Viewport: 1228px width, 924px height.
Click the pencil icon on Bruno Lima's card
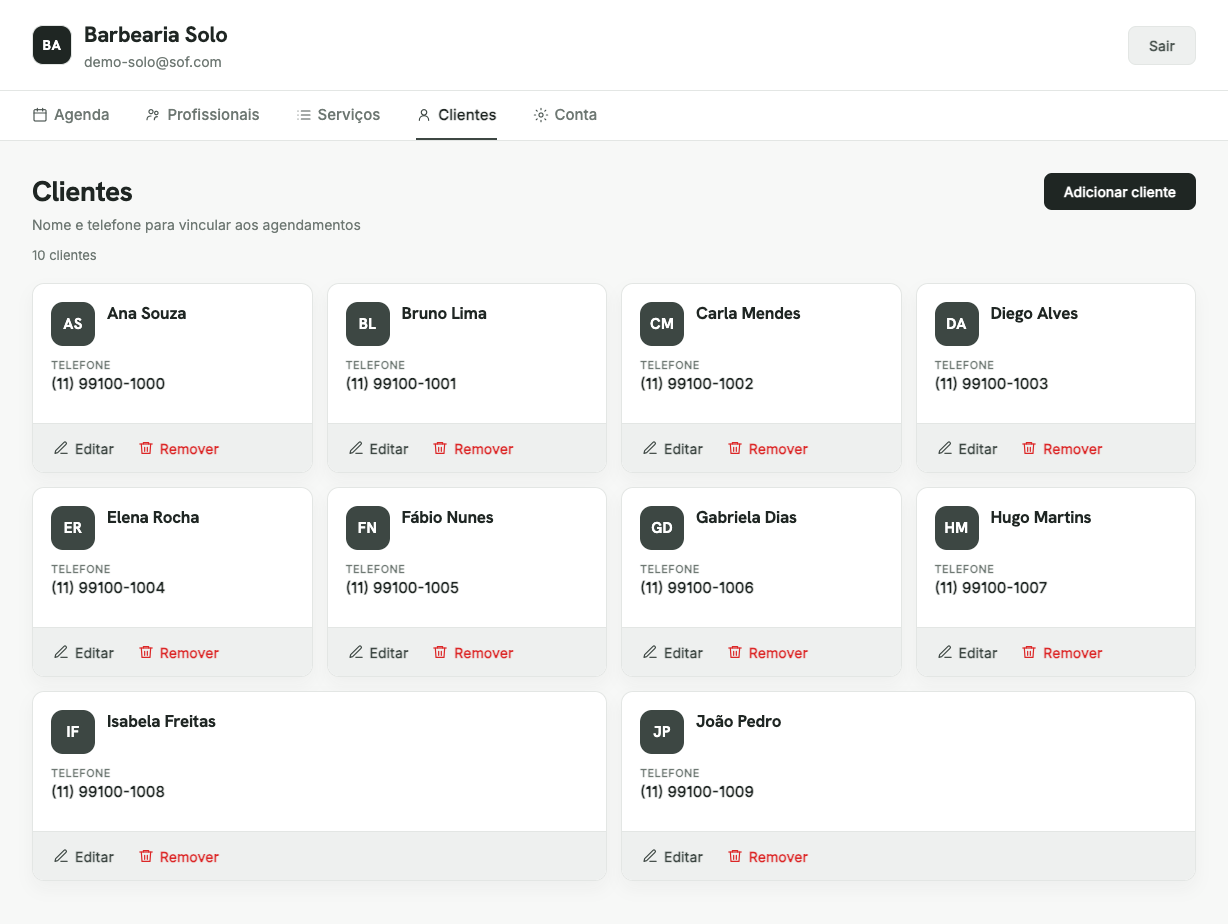356,448
